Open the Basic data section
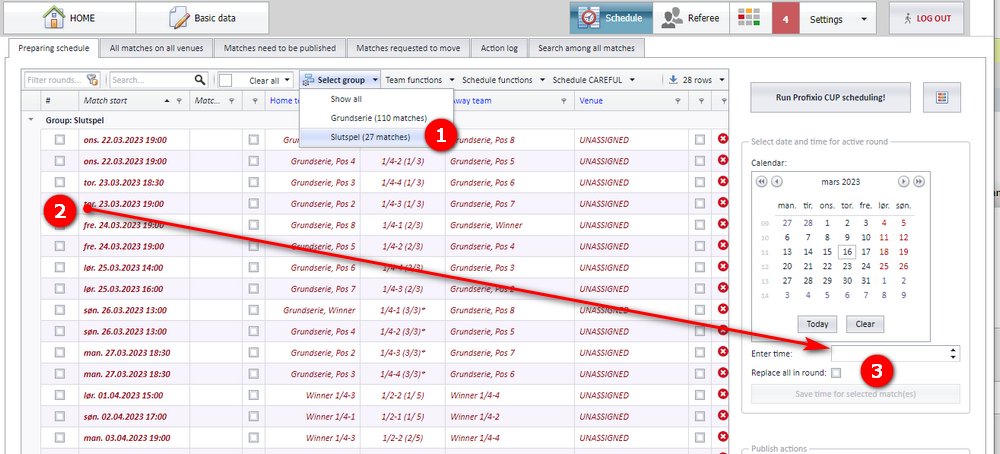Image resolution: width=1000 pixels, height=454 pixels. (202, 18)
